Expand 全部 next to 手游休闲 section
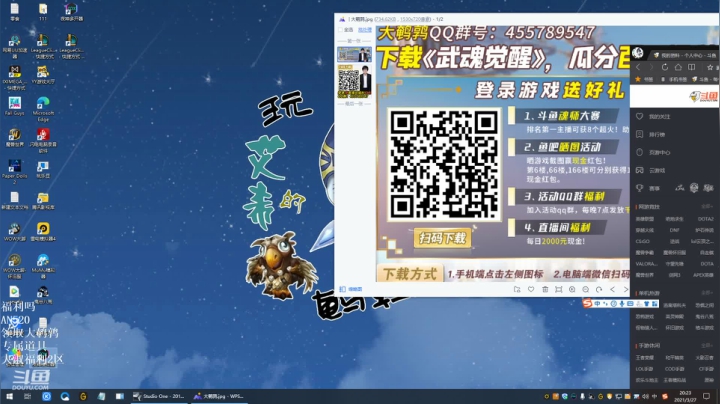 pos(707,346)
